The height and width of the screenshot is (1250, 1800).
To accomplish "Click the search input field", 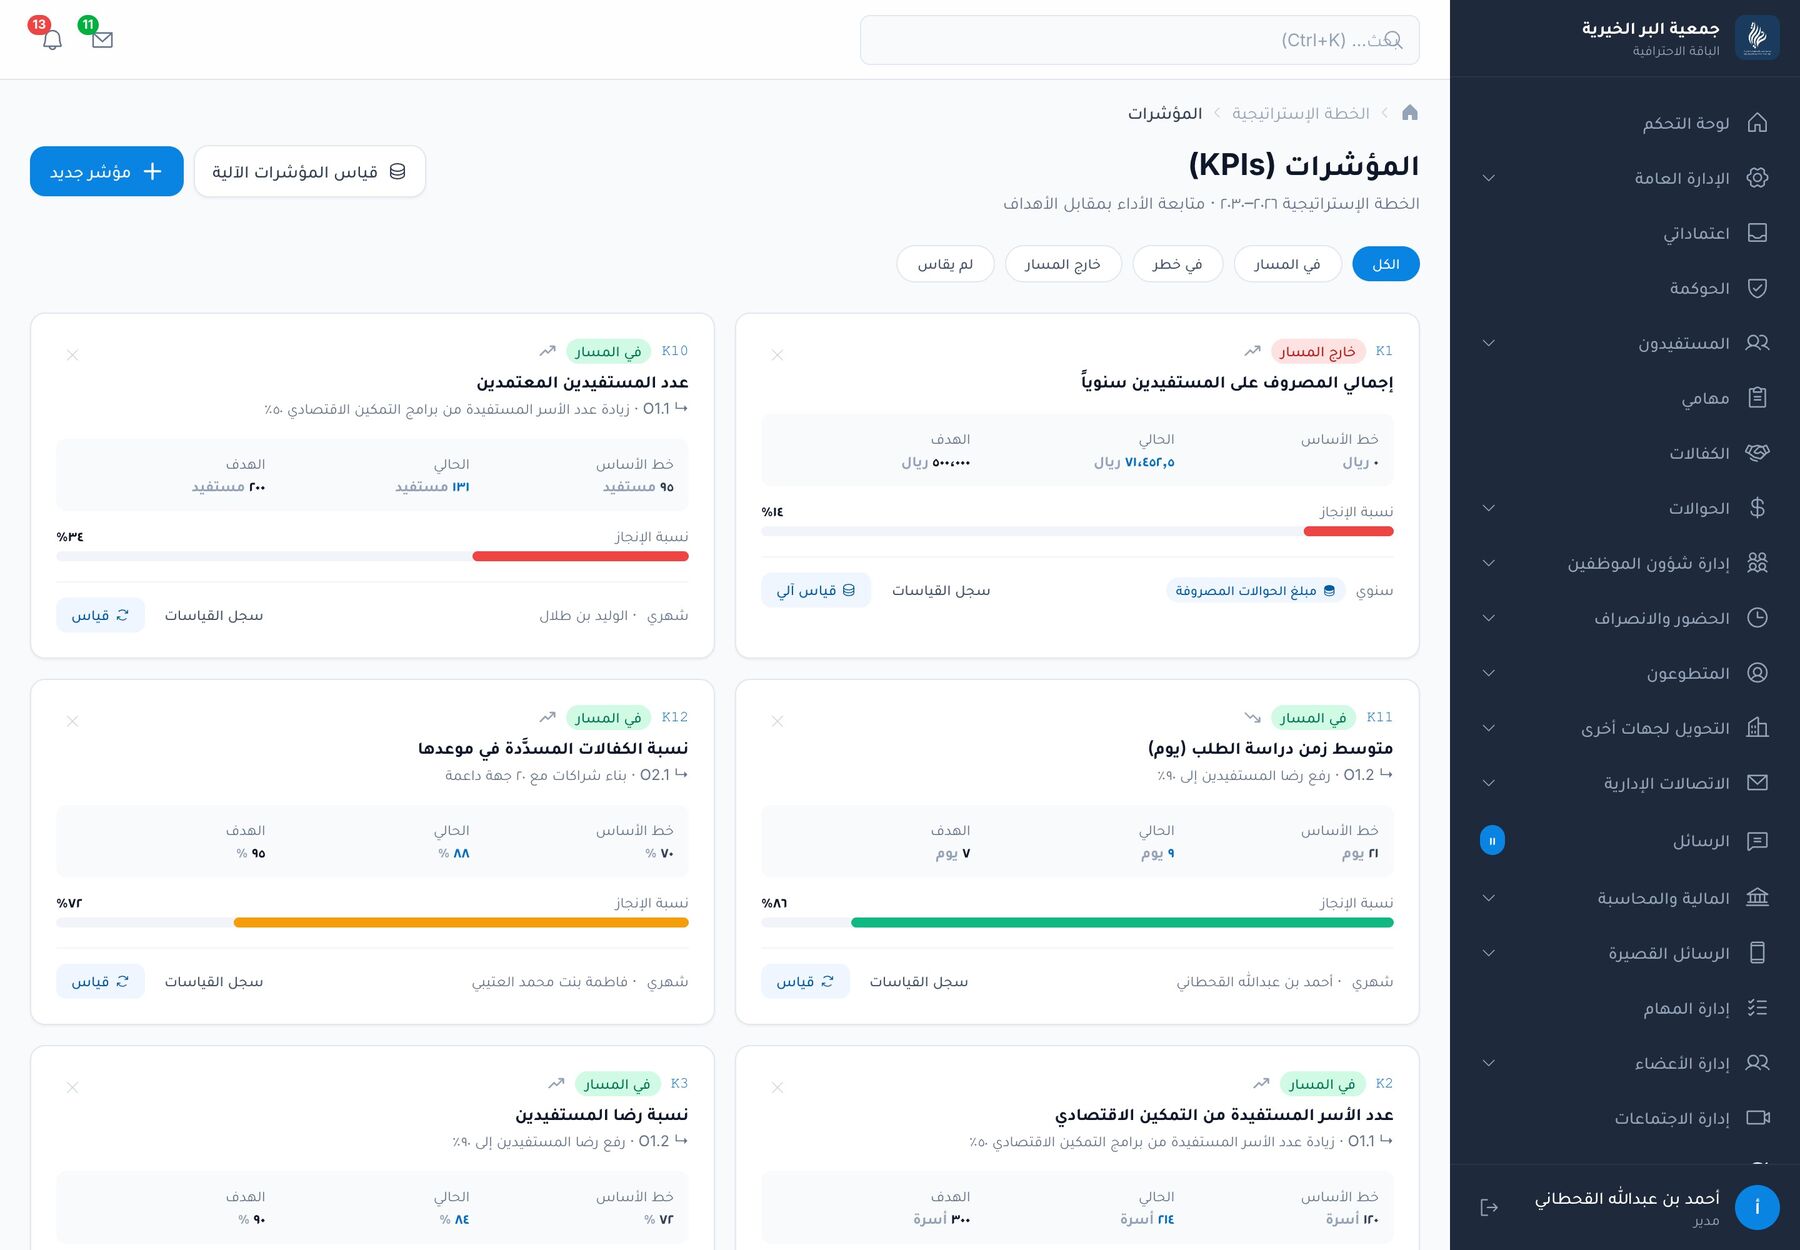I will [1139, 40].
